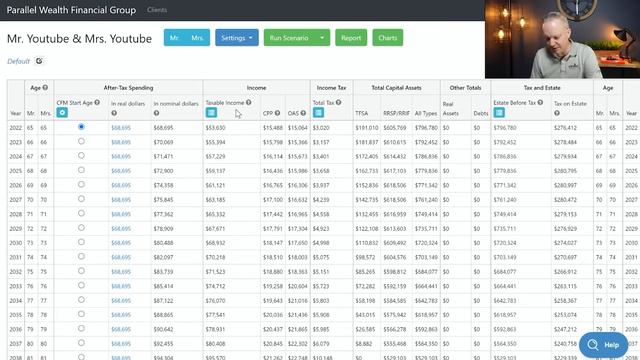Click nominal spending value $70,069
This screenshot has width=640, height=360.
[x=163, y=142]
